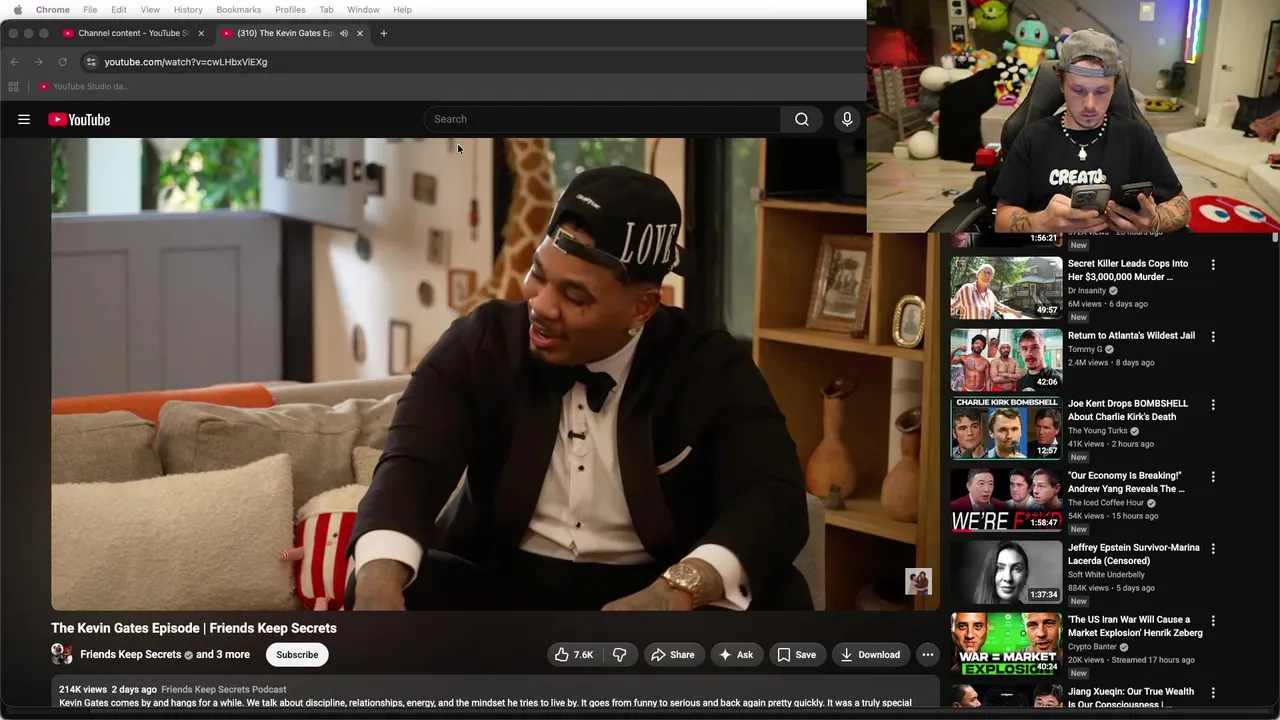Open the Window menu in menu bar
Image resolution: width=1280 pixels, height=720 pixels.
coord(363,10)
